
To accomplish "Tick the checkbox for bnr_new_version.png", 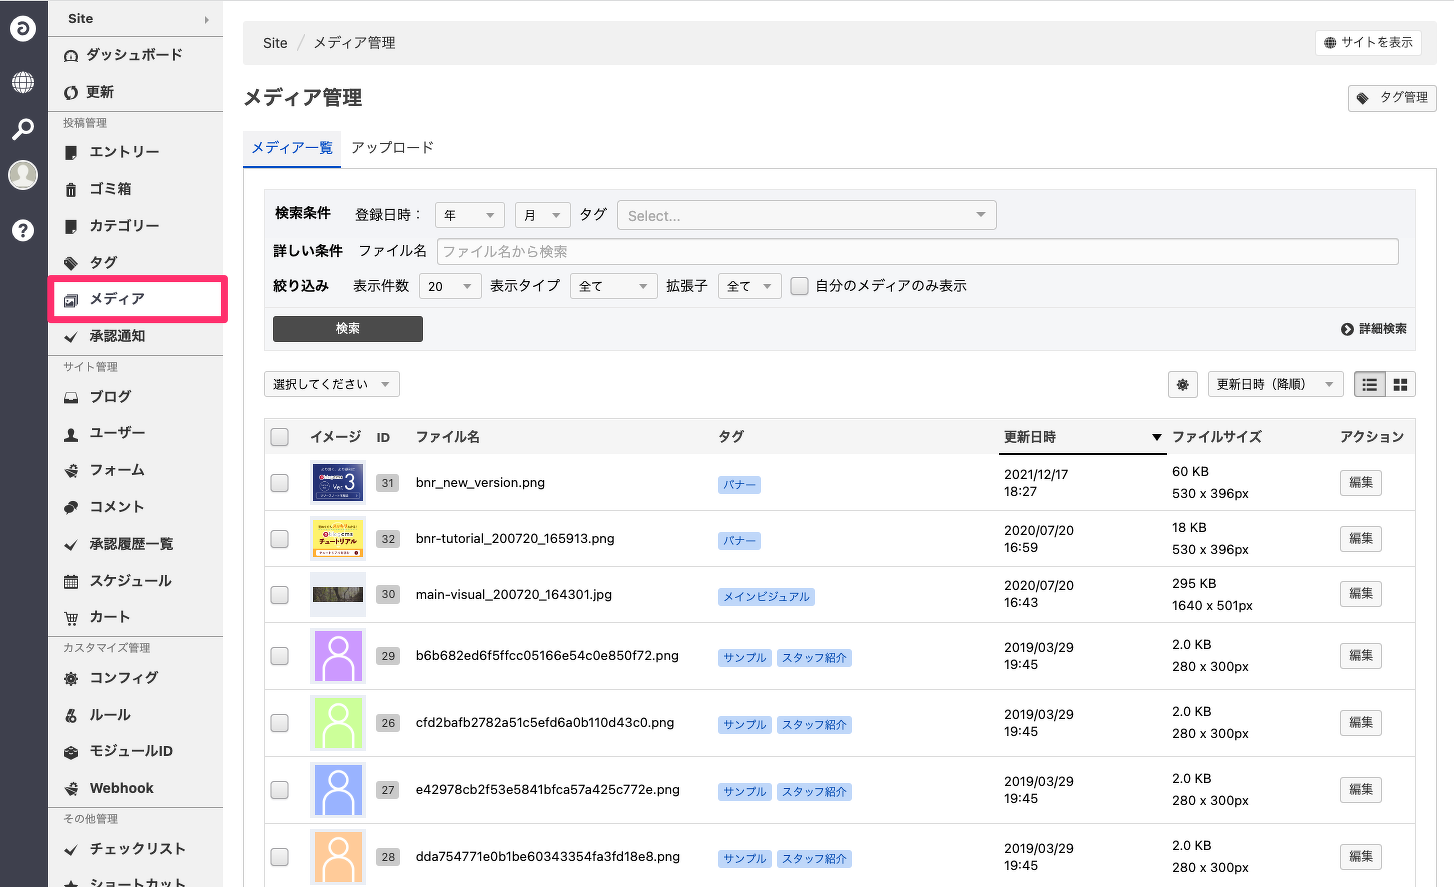I will tap(280, 483).
